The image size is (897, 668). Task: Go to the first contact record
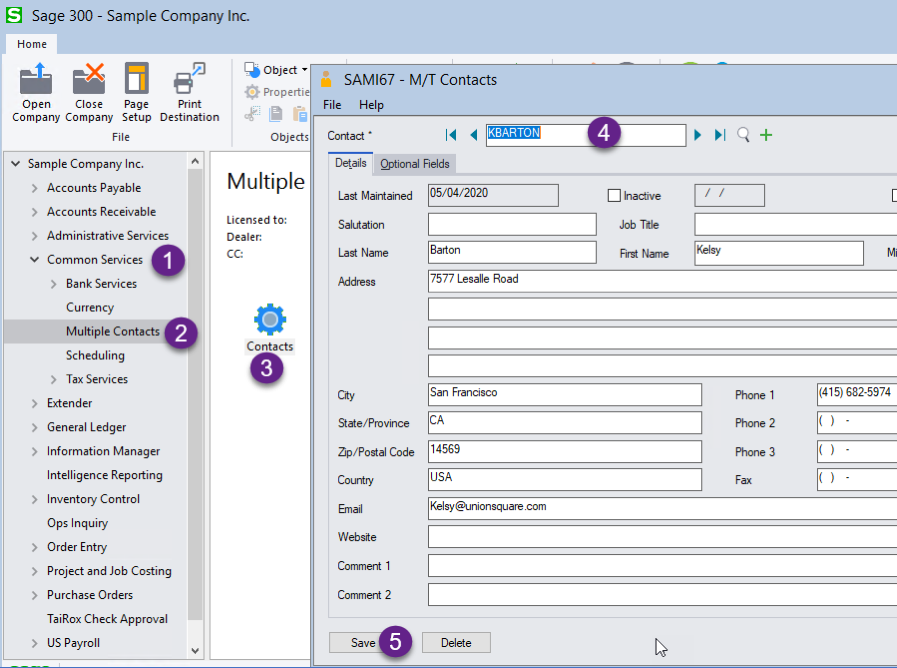coord(451,135)
